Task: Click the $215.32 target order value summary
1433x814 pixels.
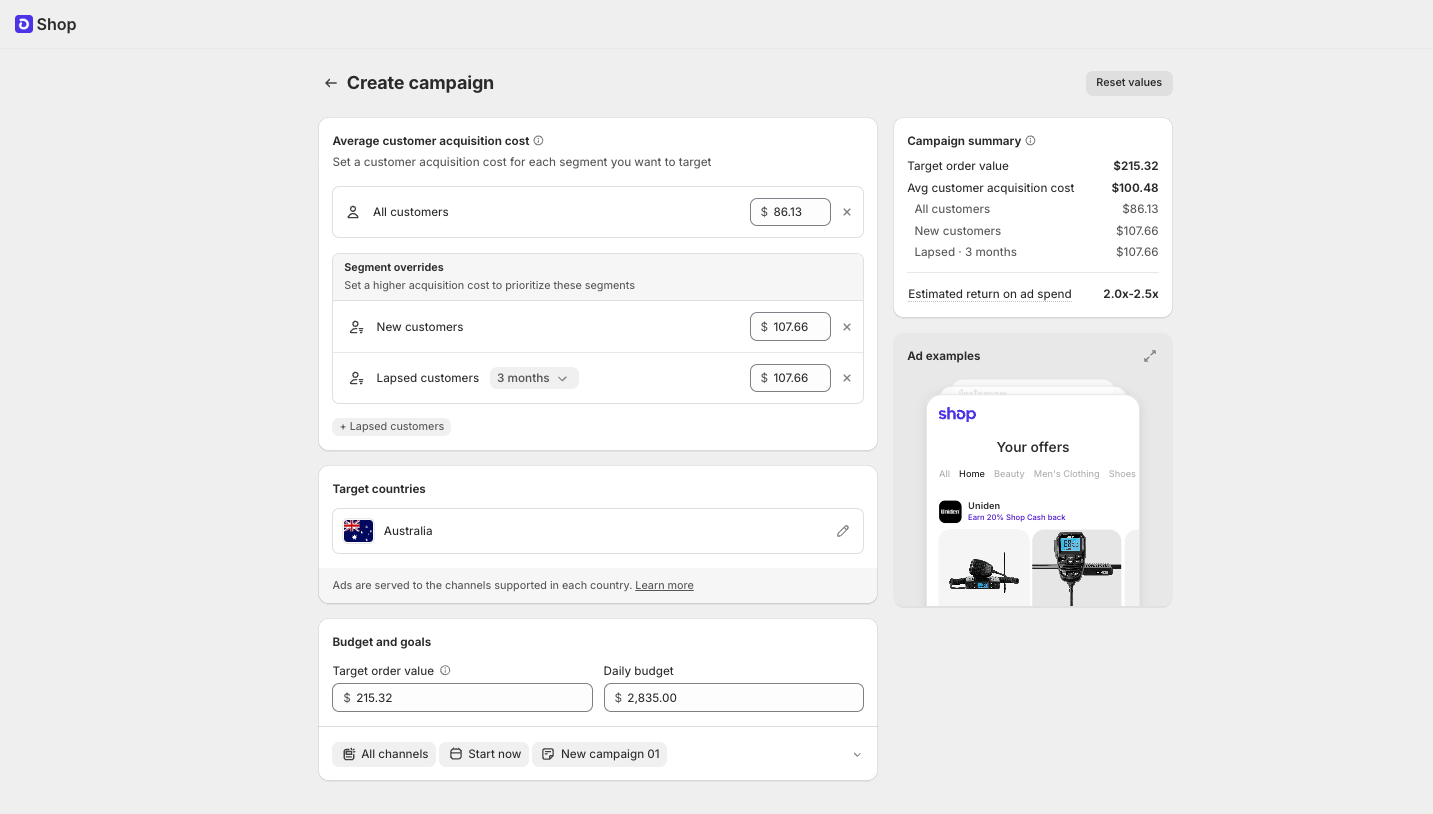Action: pyautogui.click(x=1135, y=166)
